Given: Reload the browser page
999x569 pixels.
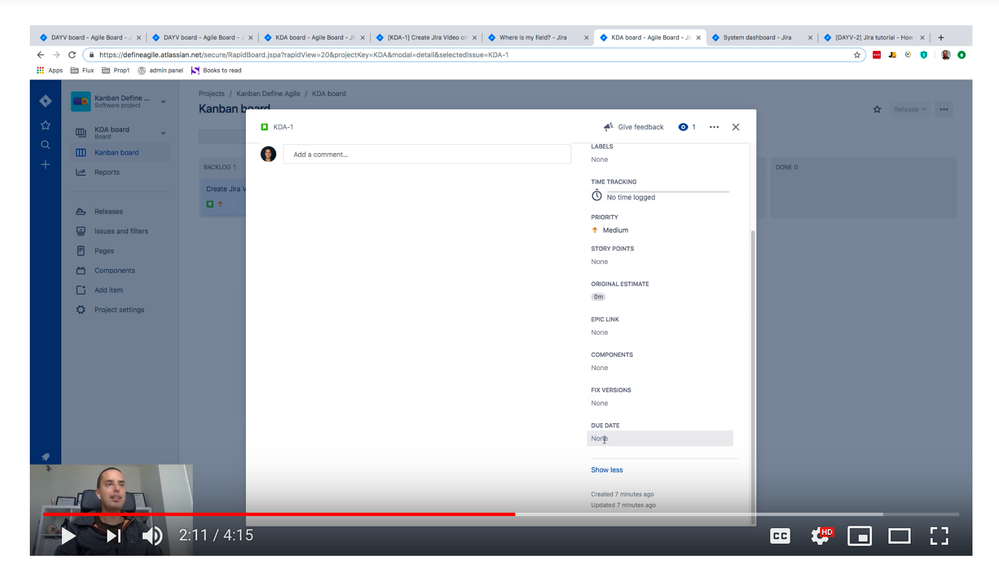Looking at the screenshot, I should (72, 55).
